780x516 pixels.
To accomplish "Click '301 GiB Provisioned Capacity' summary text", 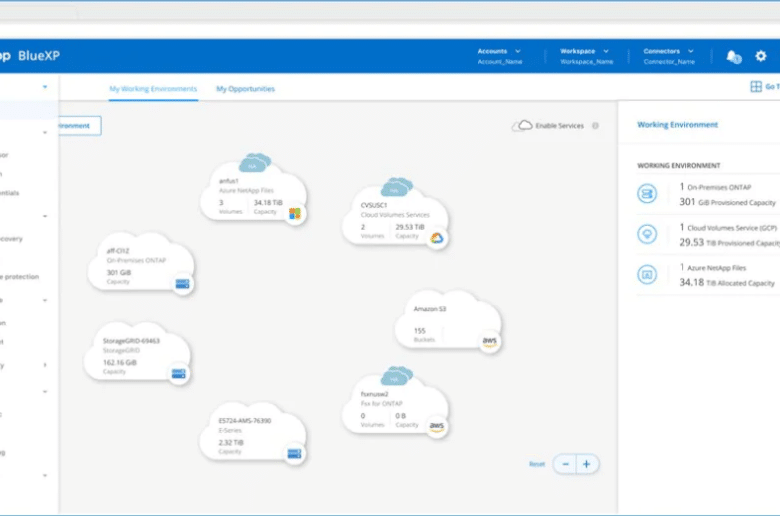I will coord(727,202).
